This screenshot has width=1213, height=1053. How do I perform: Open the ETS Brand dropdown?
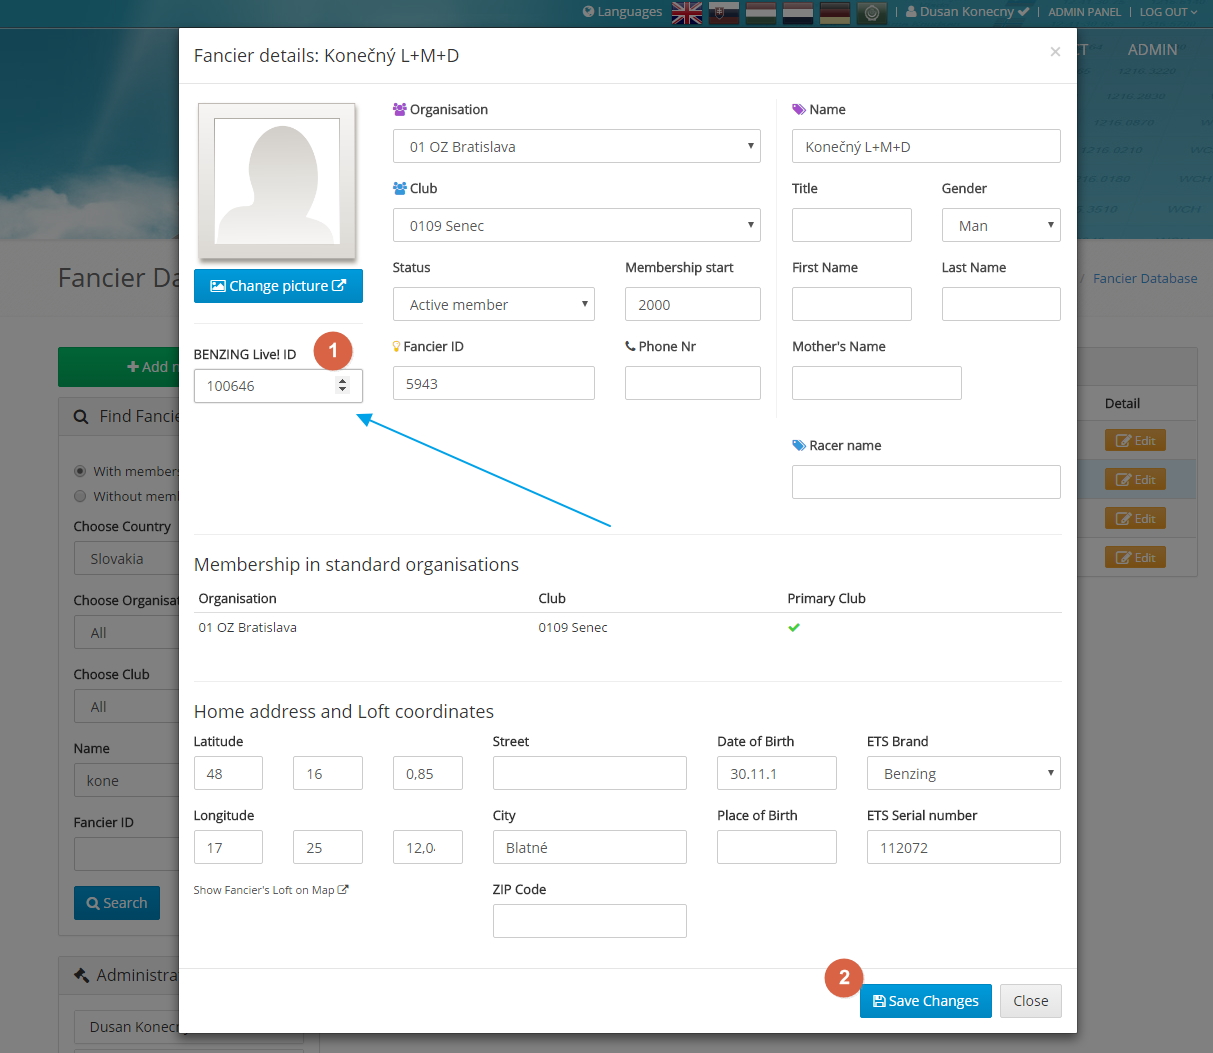[x=963, y=773]
